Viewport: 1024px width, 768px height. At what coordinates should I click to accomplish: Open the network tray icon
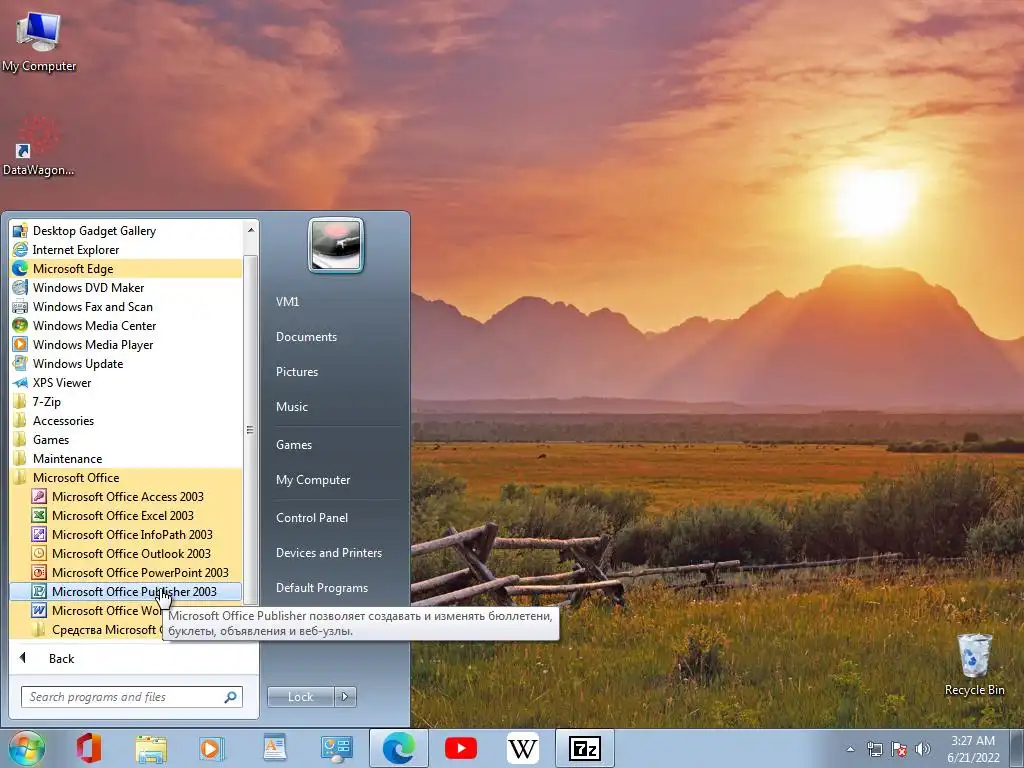coord(874,749)
